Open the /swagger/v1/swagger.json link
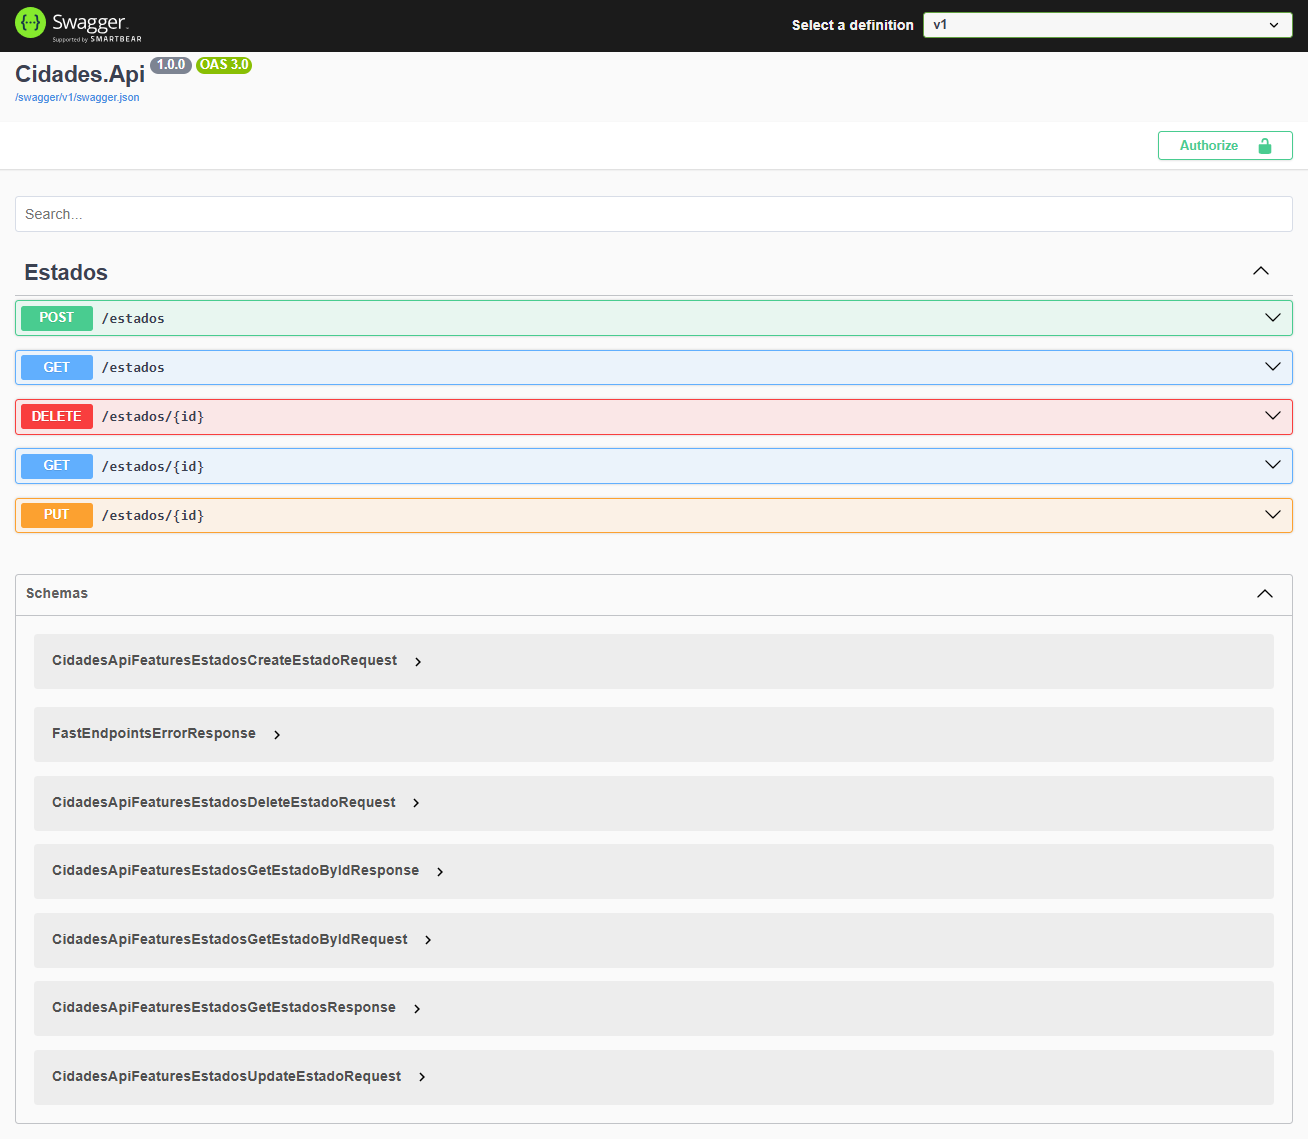The height and width of the screenshot is (1139, 1308). [x=77, y=97]
